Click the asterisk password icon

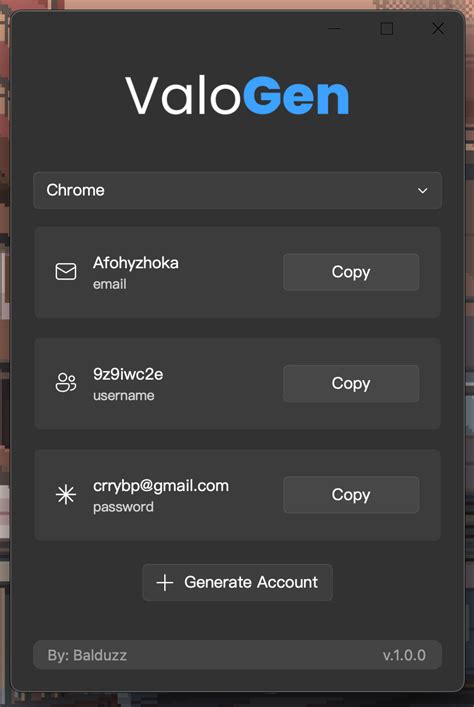click(x=66, y=495)
